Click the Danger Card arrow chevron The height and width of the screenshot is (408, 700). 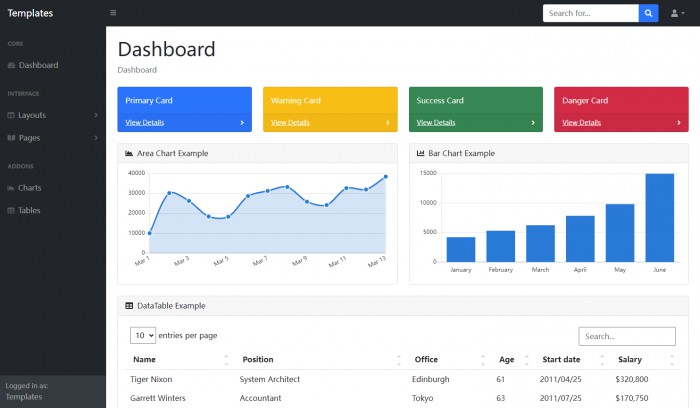click(x=679, y=123)
